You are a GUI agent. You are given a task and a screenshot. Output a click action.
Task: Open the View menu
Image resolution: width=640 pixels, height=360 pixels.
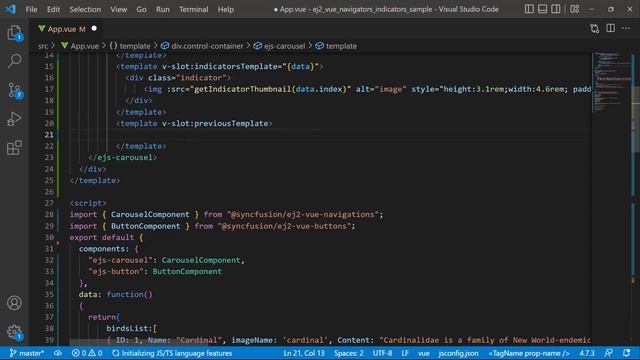pyautogui.click(x=118, y=9)
